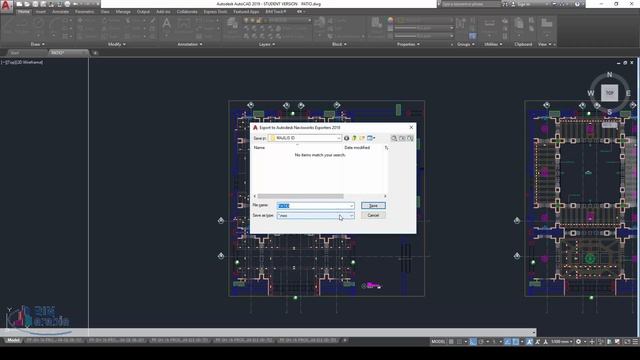Click the Save icon in quick access toolbar
Image resolution: width=640 pixels, height=360 pixels.
(x=35, y=4)
